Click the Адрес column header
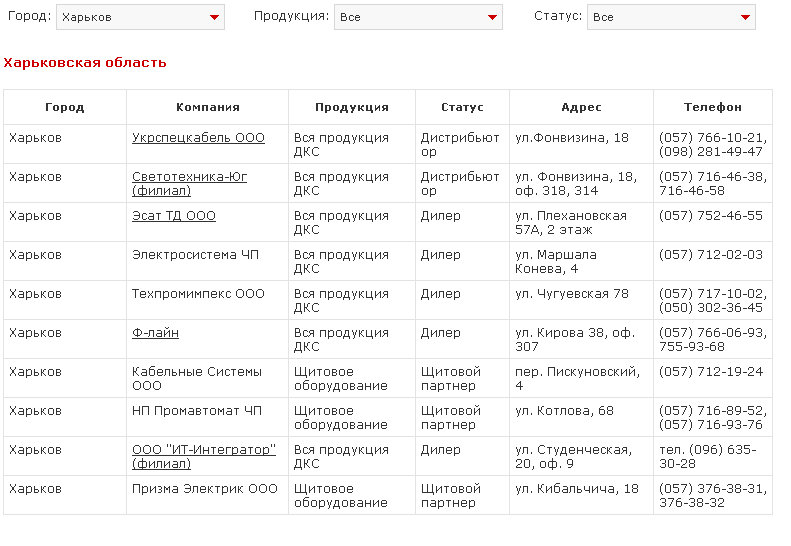 click(581, 107)
